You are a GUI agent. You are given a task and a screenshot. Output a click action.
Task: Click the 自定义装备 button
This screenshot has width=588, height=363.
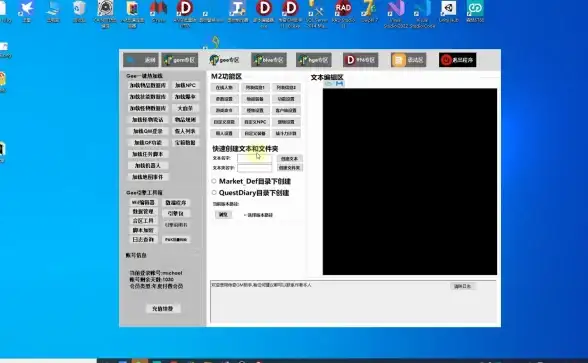[x=255, y=134]
